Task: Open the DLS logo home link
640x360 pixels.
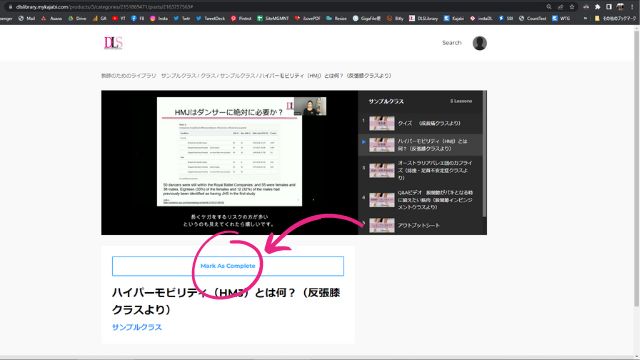Action: tap(113, 43)
